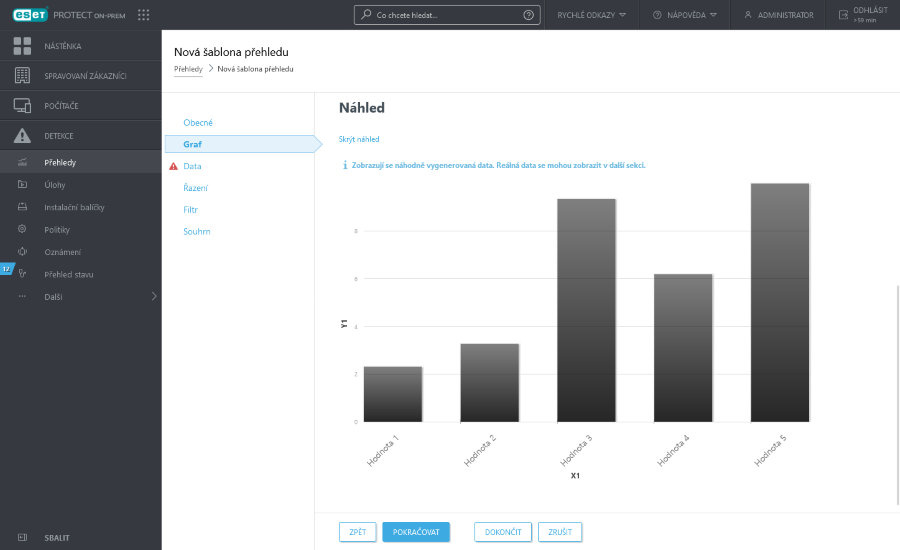Go to the Řazení wizard step
Image resolution: width=900 pixels, height=550 pixels.
195,188
